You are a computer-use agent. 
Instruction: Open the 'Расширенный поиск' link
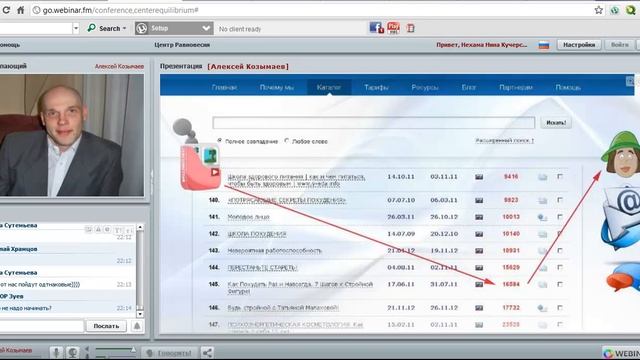coord(504,140)
